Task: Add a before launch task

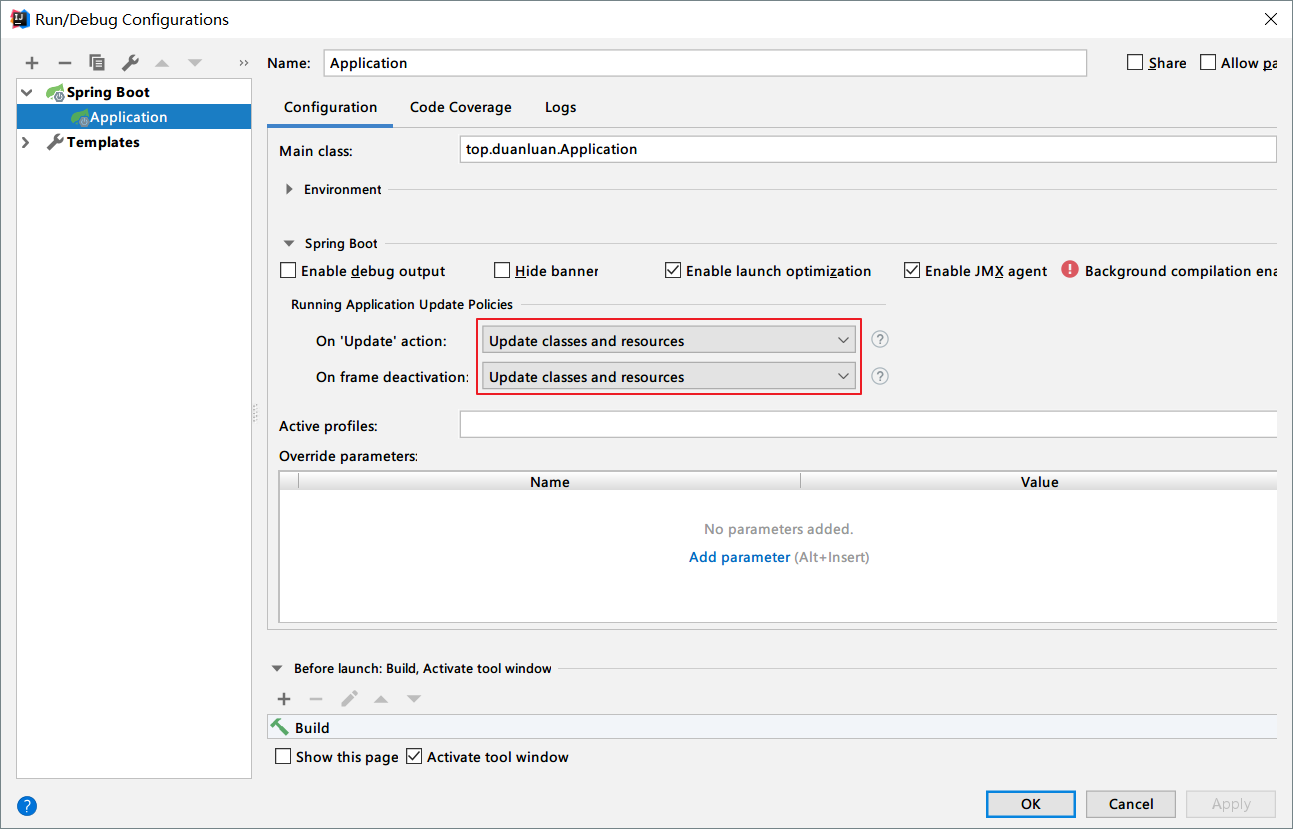Action: pos(284,699)
